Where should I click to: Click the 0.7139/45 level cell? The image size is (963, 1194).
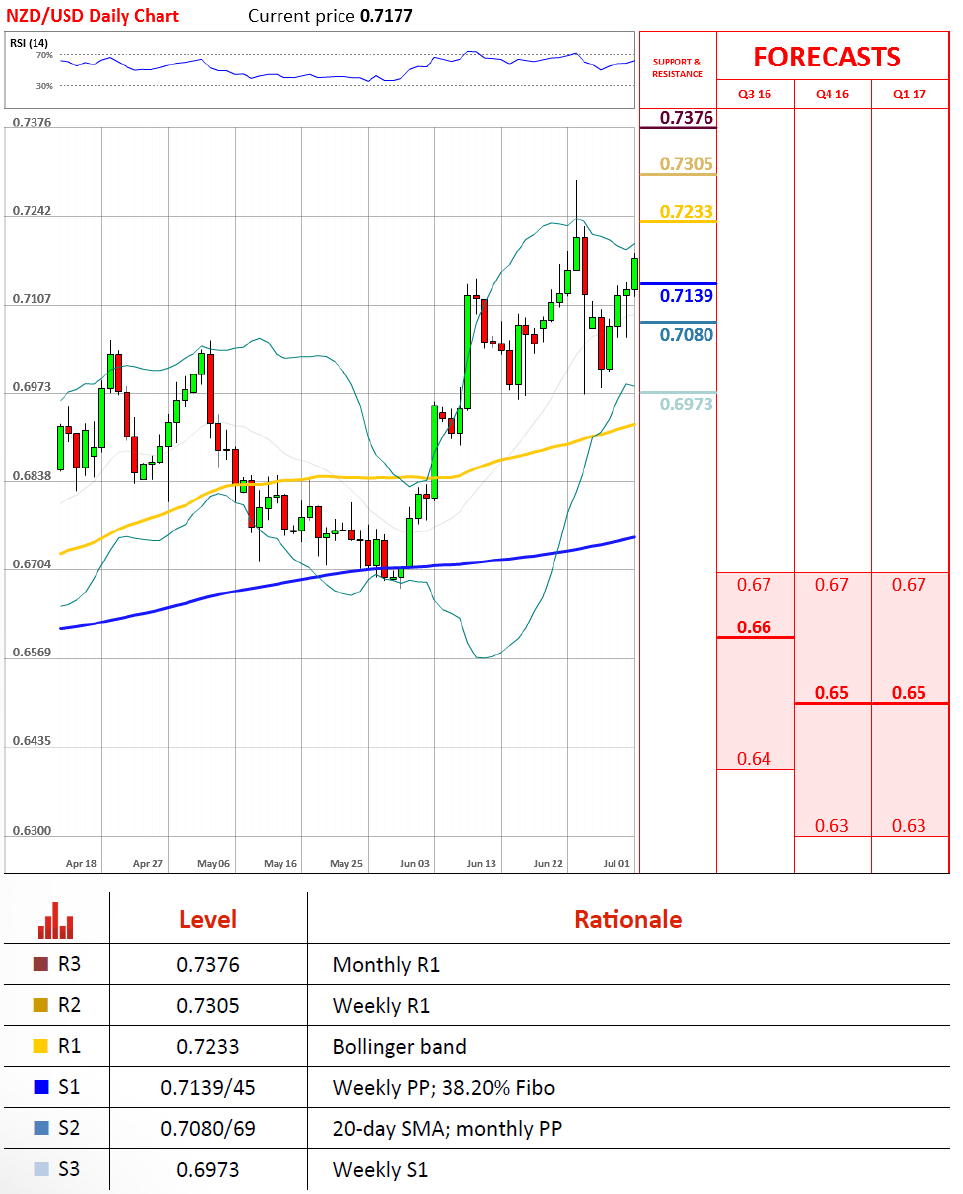click(208, 1088)
